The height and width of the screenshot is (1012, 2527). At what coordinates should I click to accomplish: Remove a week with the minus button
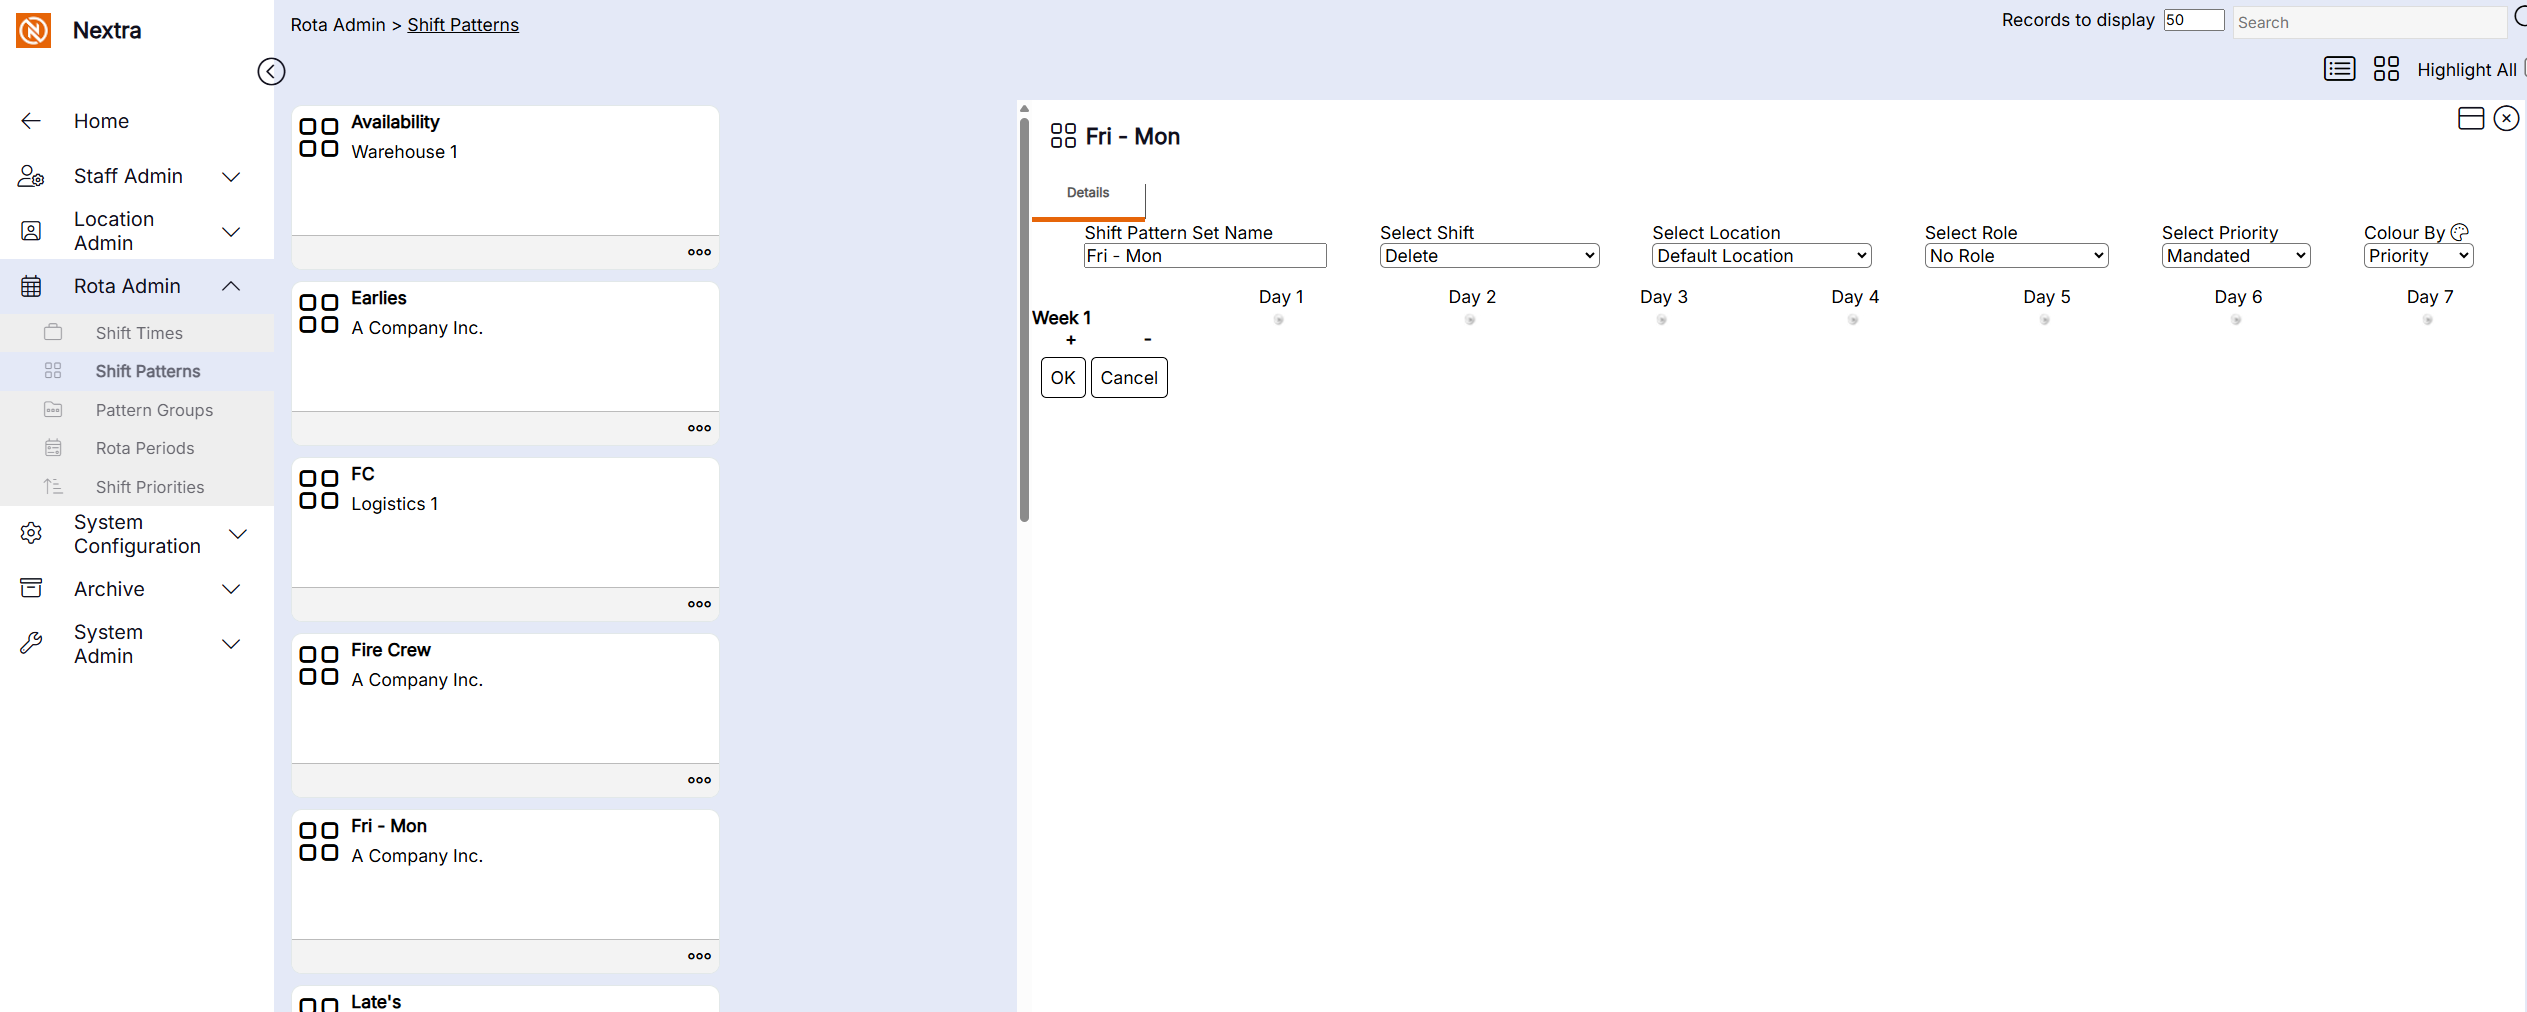[x=1148, y=340]
